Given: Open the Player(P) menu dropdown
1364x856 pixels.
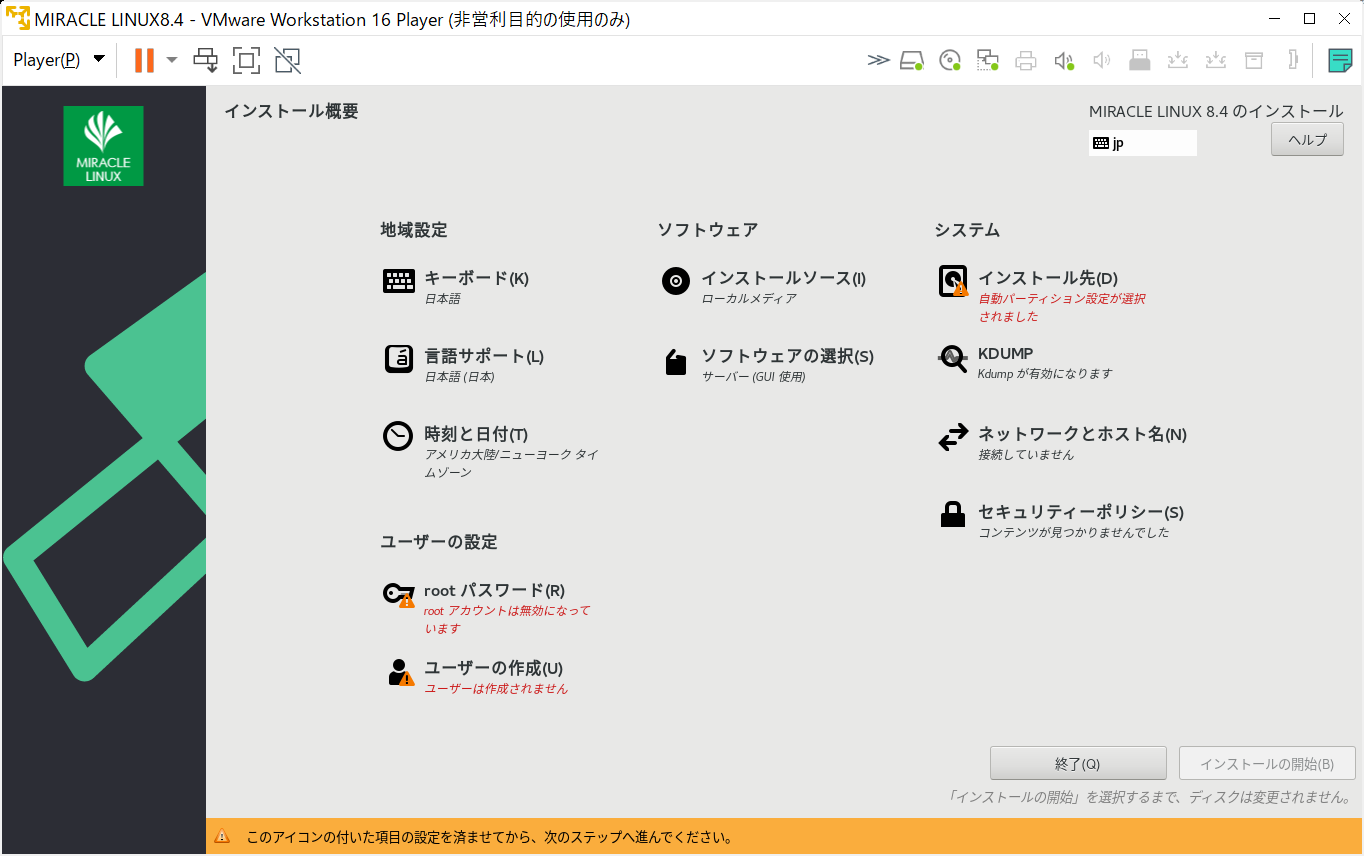Looking at the screenshot, I should tap(58, 60).
